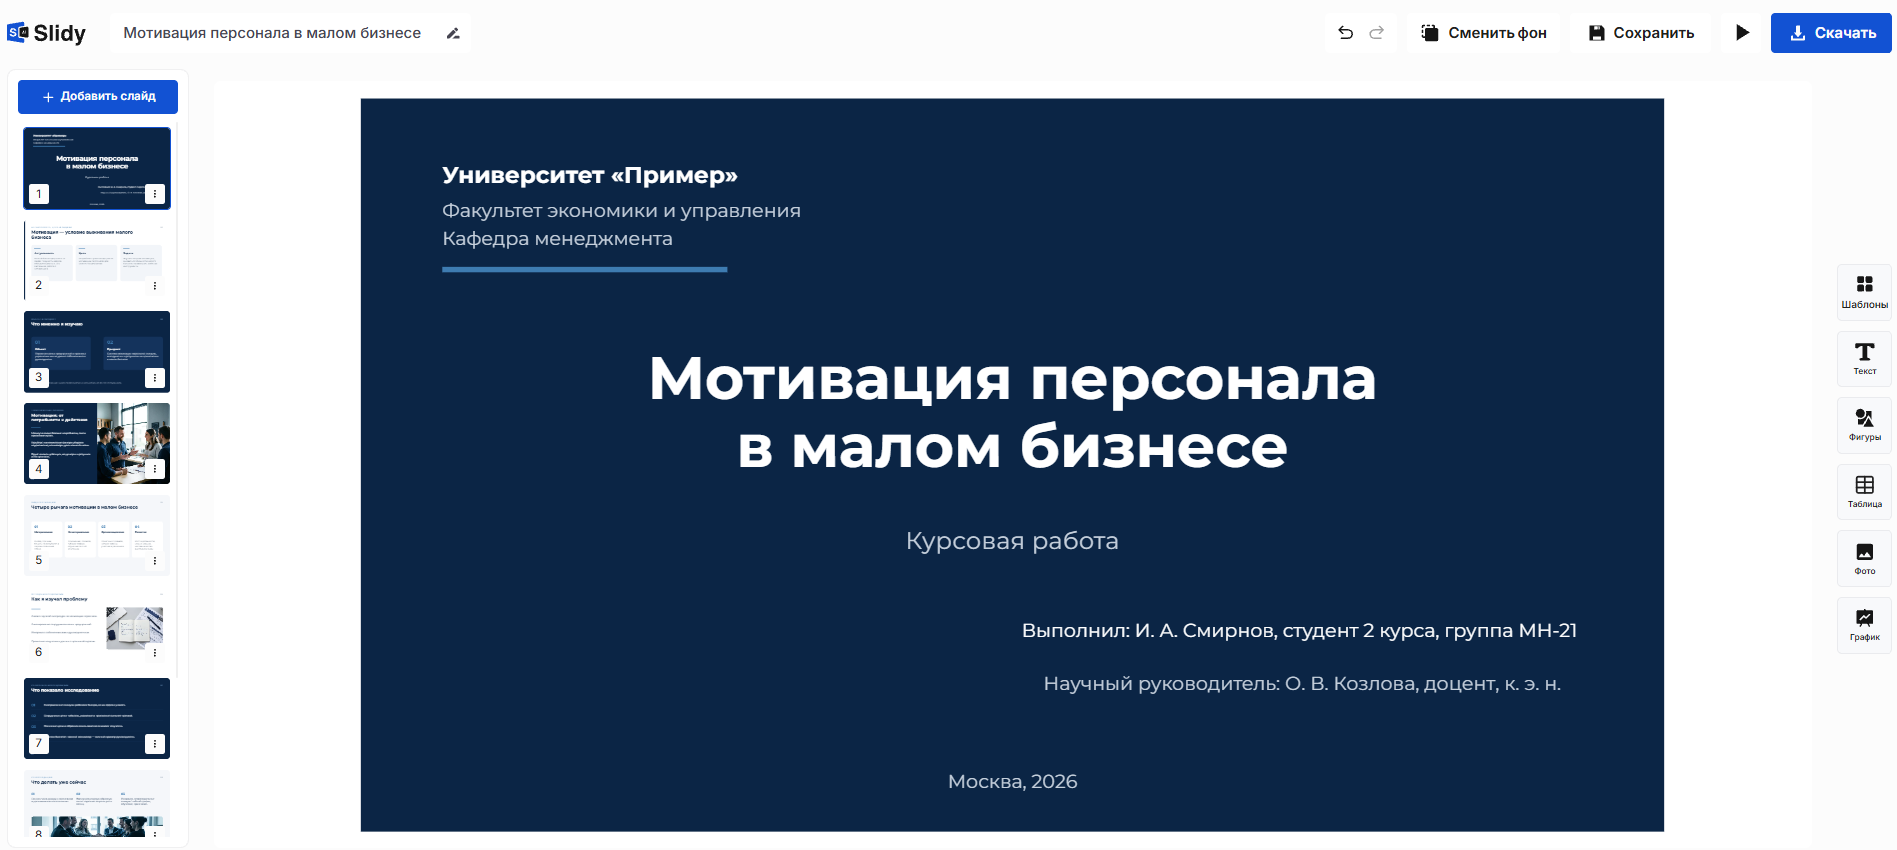This screenshot has width=1897, height=850.
Task: Insert a table with the Таблица tool
Action: [1864, 492]
